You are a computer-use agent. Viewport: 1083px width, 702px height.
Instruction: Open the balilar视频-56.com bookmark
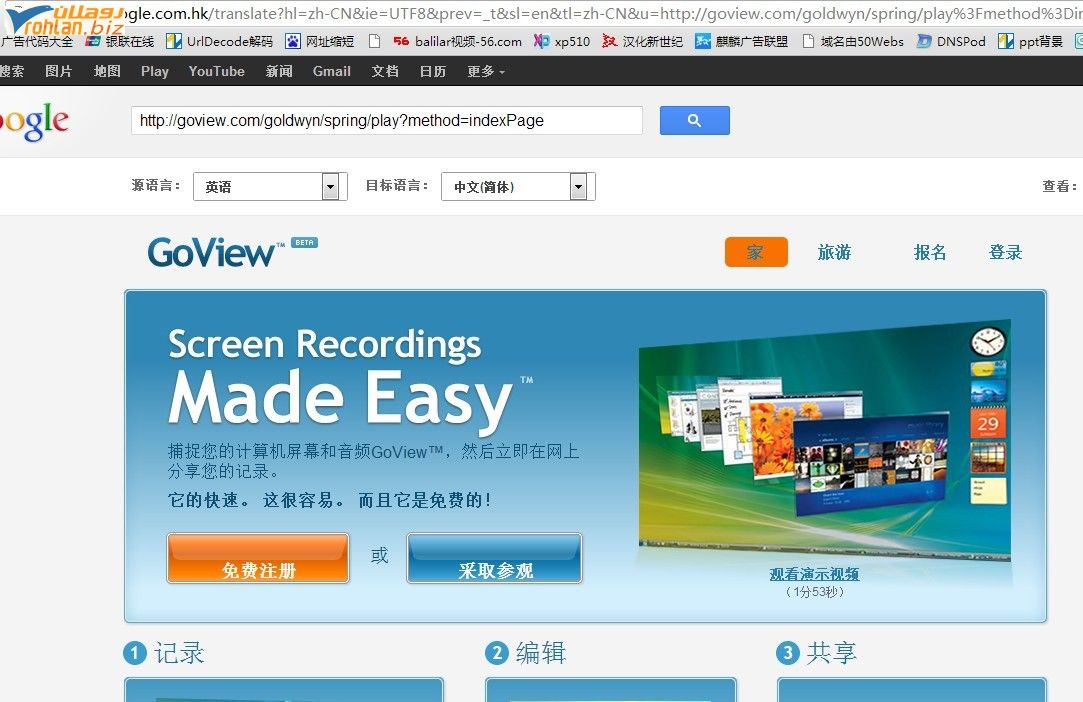[x=457, y=41]
